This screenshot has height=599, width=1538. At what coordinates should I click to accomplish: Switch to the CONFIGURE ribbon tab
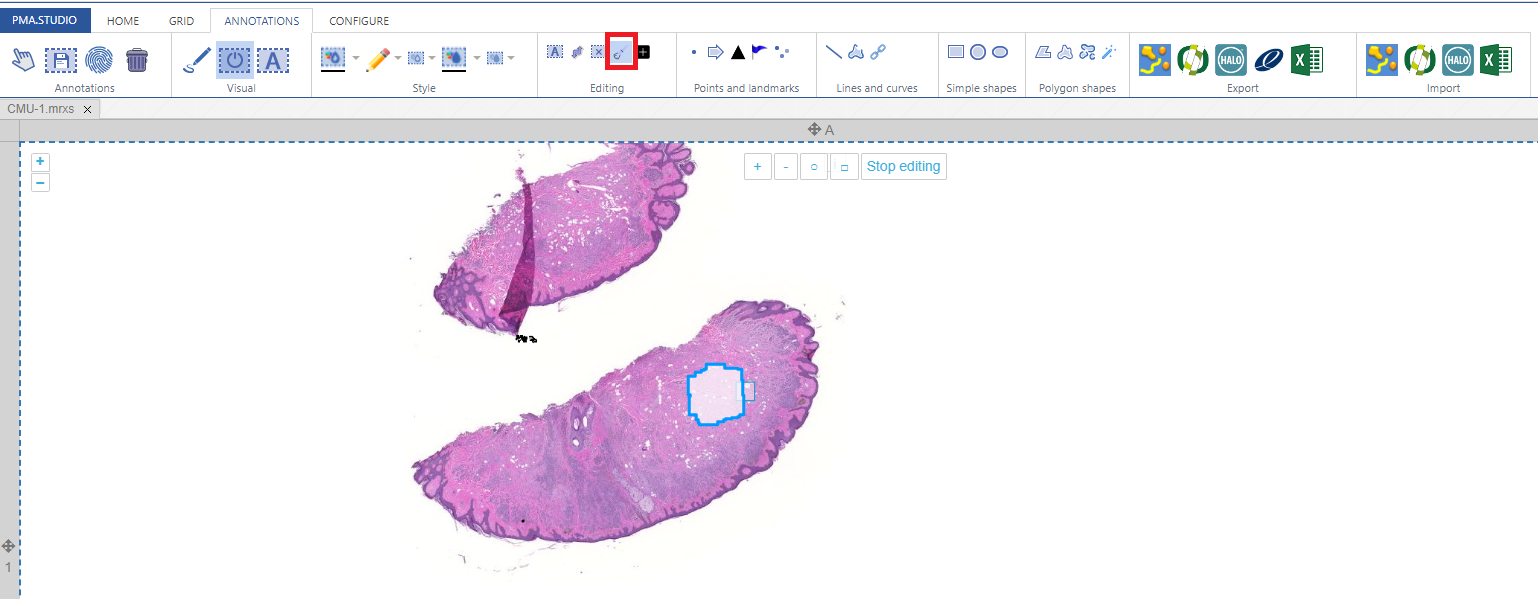pos(359,21)
